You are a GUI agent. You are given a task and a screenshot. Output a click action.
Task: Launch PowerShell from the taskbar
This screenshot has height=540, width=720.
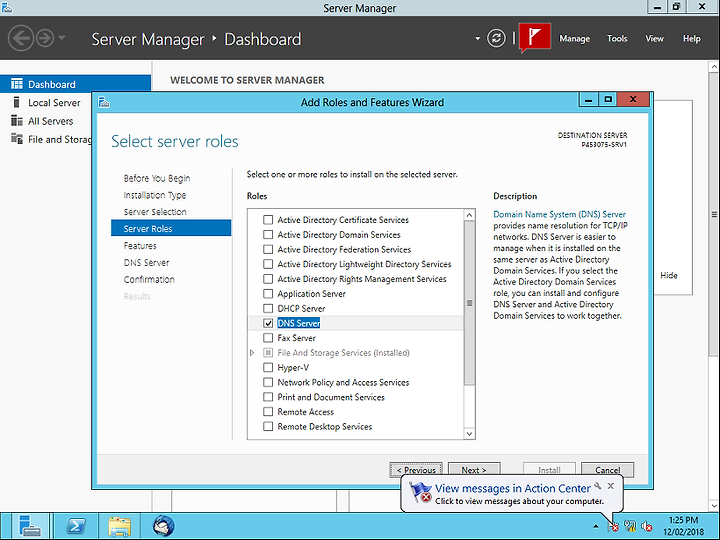coord(76,526)
